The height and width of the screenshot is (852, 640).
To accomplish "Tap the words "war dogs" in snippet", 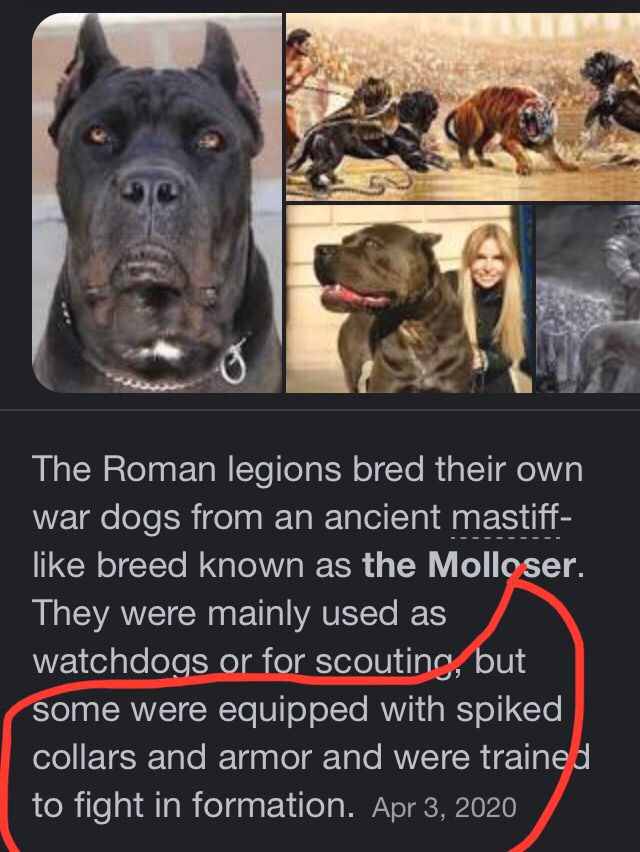I will [x=106, y=517].
